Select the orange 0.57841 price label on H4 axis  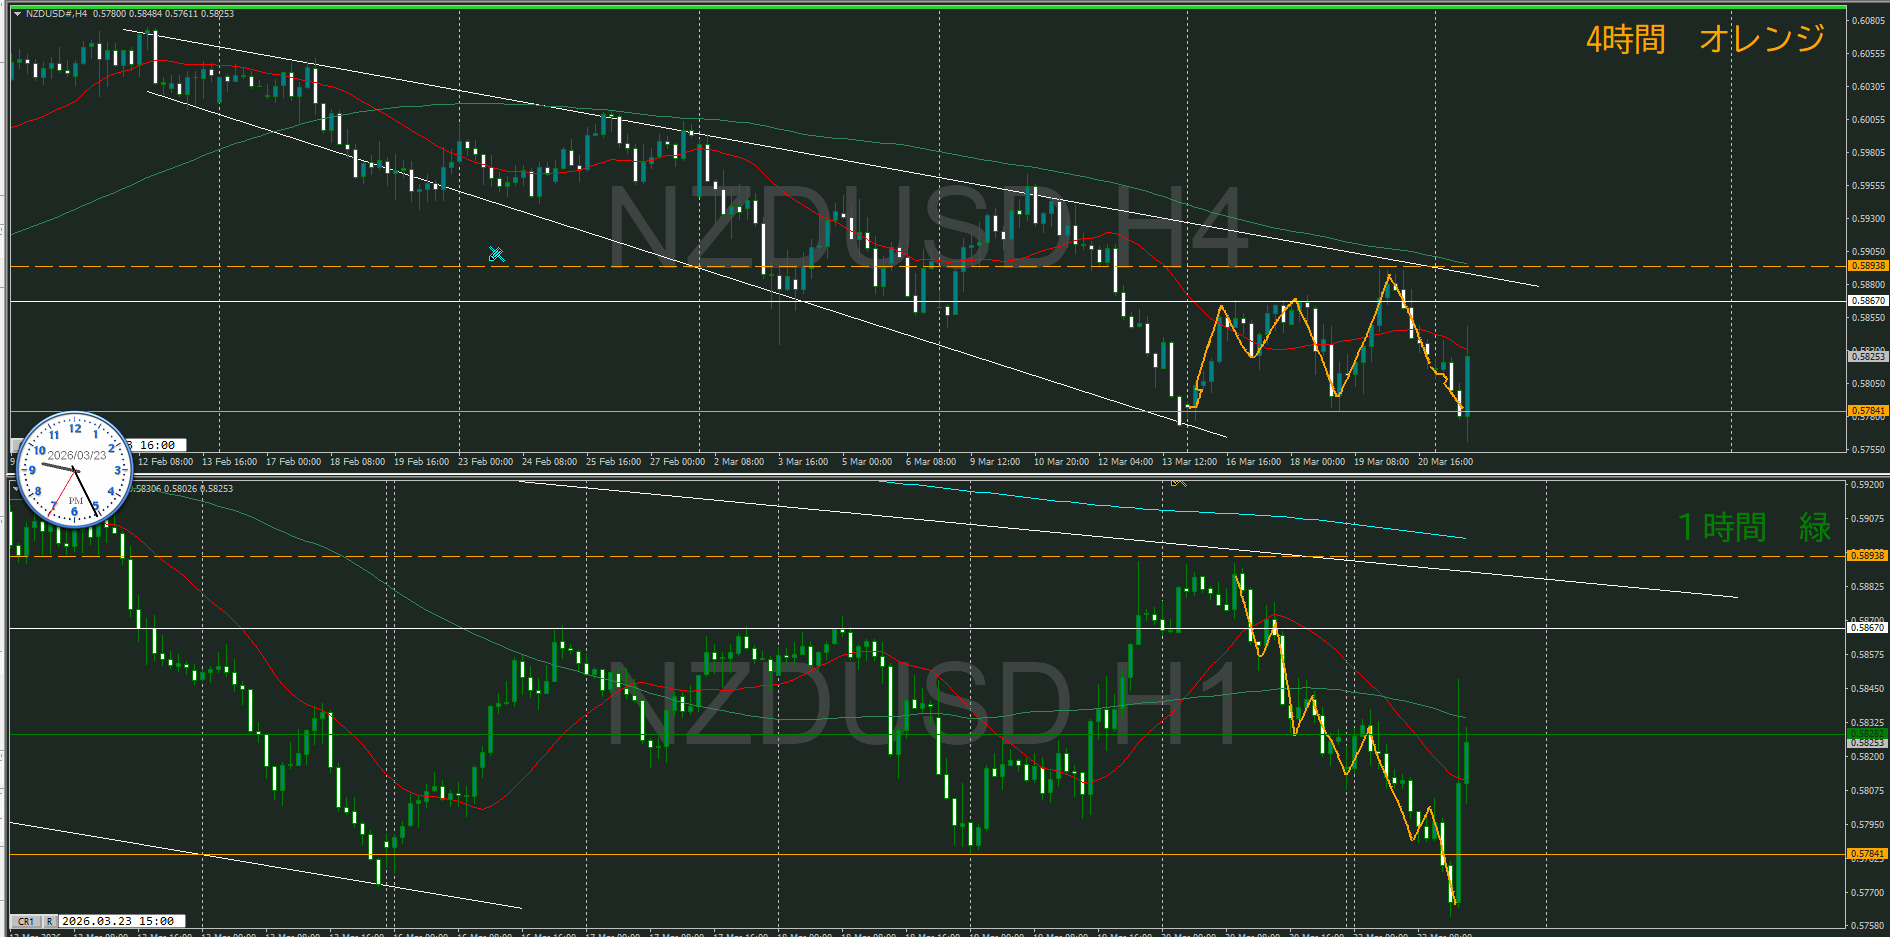pyautogui.click(x=1867, y=411)
